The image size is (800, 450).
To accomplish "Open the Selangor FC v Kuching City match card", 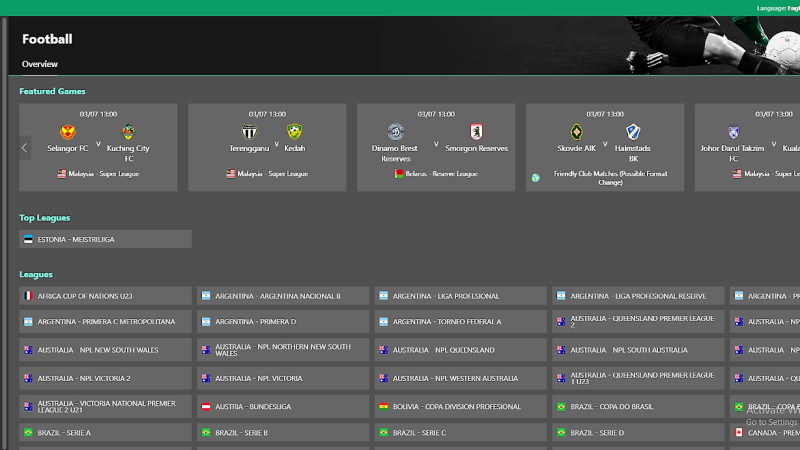I will coord(98,147).
